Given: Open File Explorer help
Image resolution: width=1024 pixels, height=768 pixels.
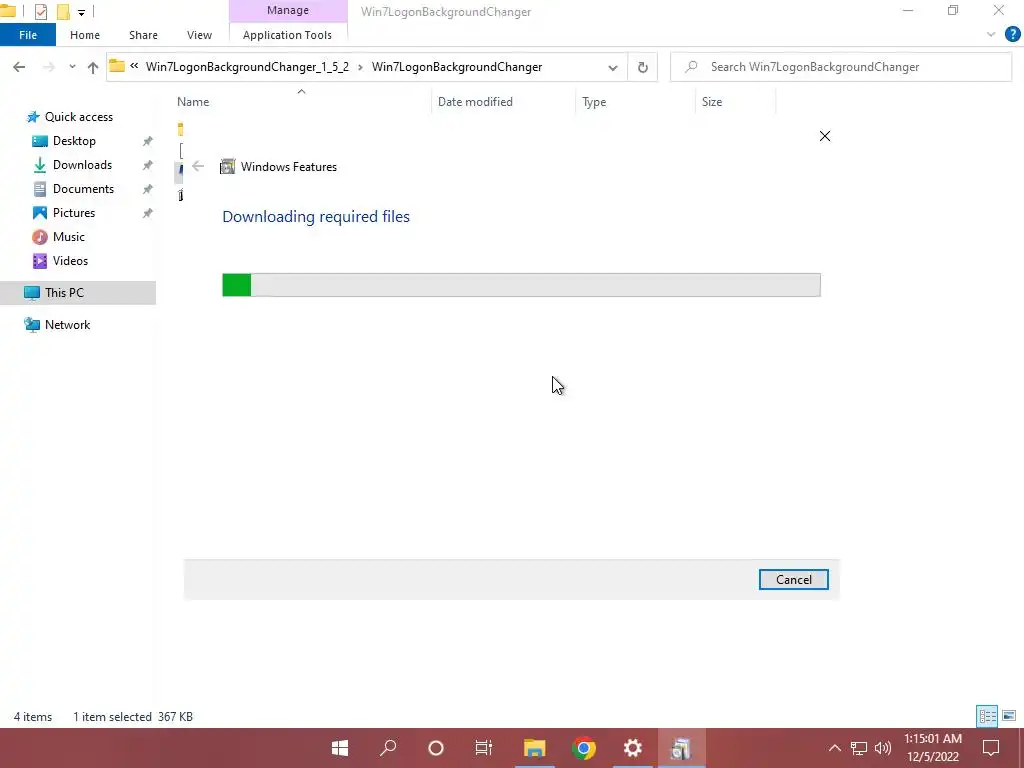Looking at the screenshot, I should pyautogui.click(x=1012, y=35).
